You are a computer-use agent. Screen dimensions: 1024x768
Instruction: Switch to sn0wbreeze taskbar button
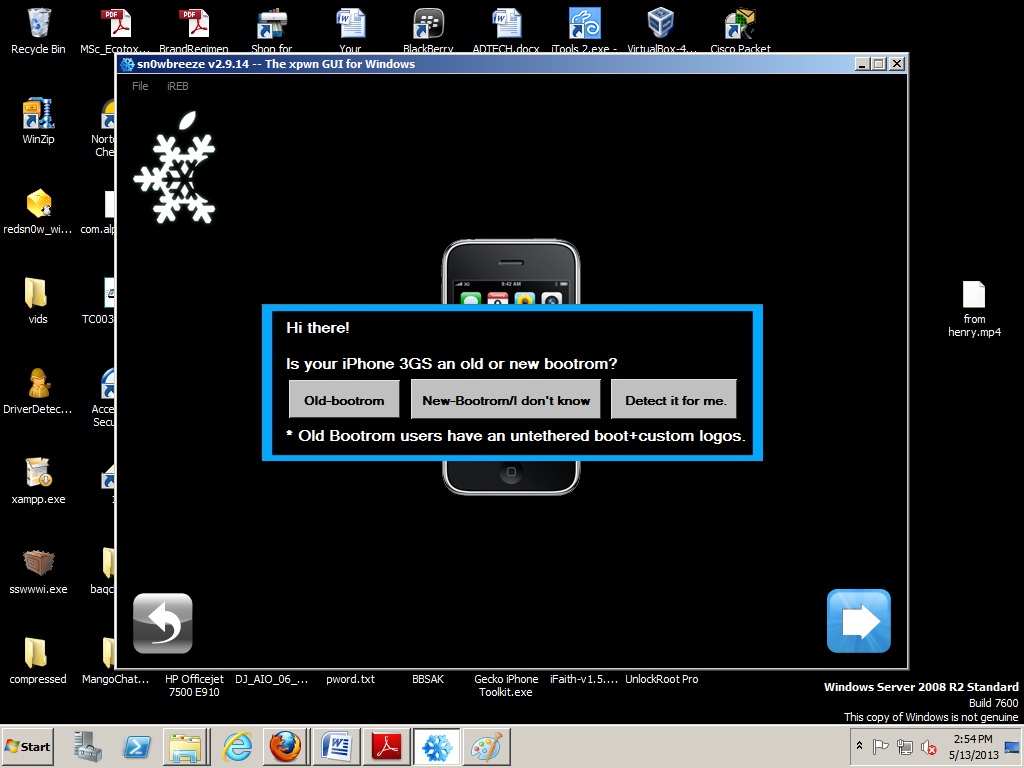437,746
